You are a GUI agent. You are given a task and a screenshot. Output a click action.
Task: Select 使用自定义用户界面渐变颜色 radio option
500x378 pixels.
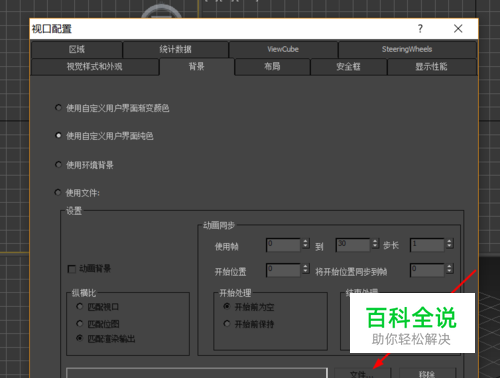pos(58,108)
